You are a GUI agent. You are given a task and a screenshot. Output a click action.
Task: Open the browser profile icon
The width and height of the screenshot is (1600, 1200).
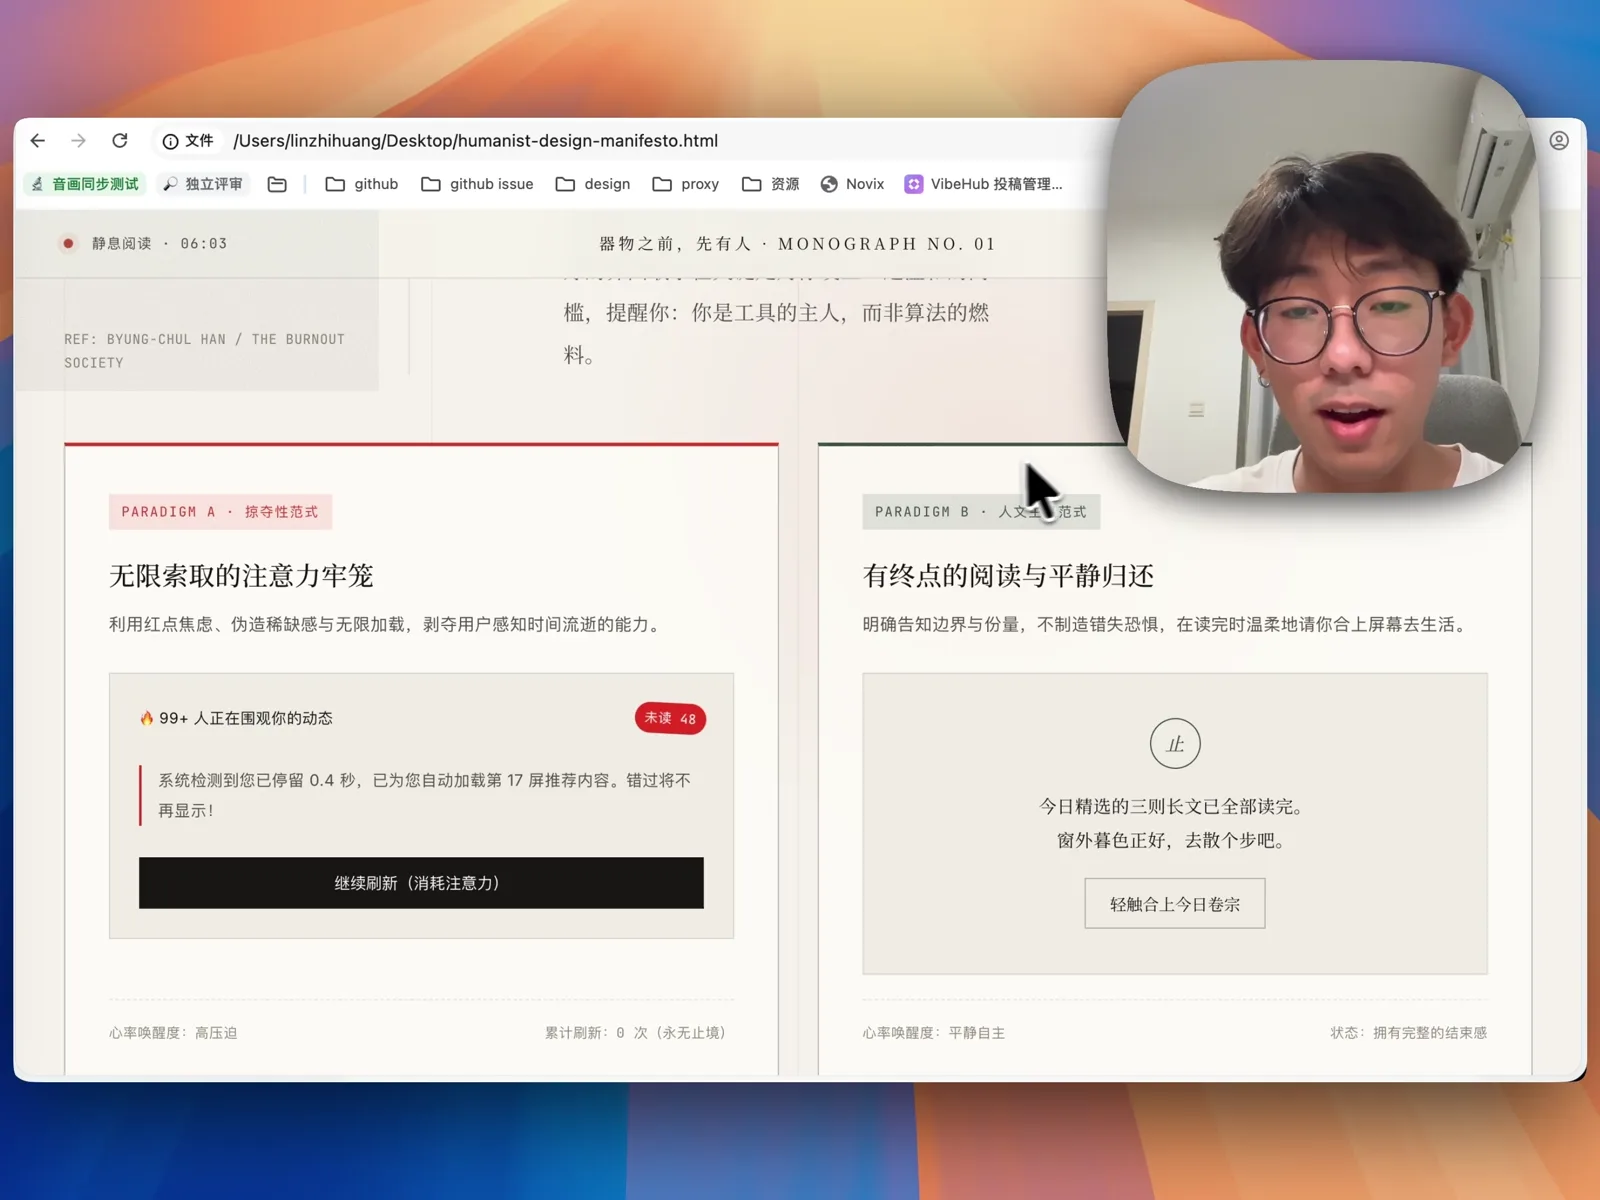[x=1559, y=141]
